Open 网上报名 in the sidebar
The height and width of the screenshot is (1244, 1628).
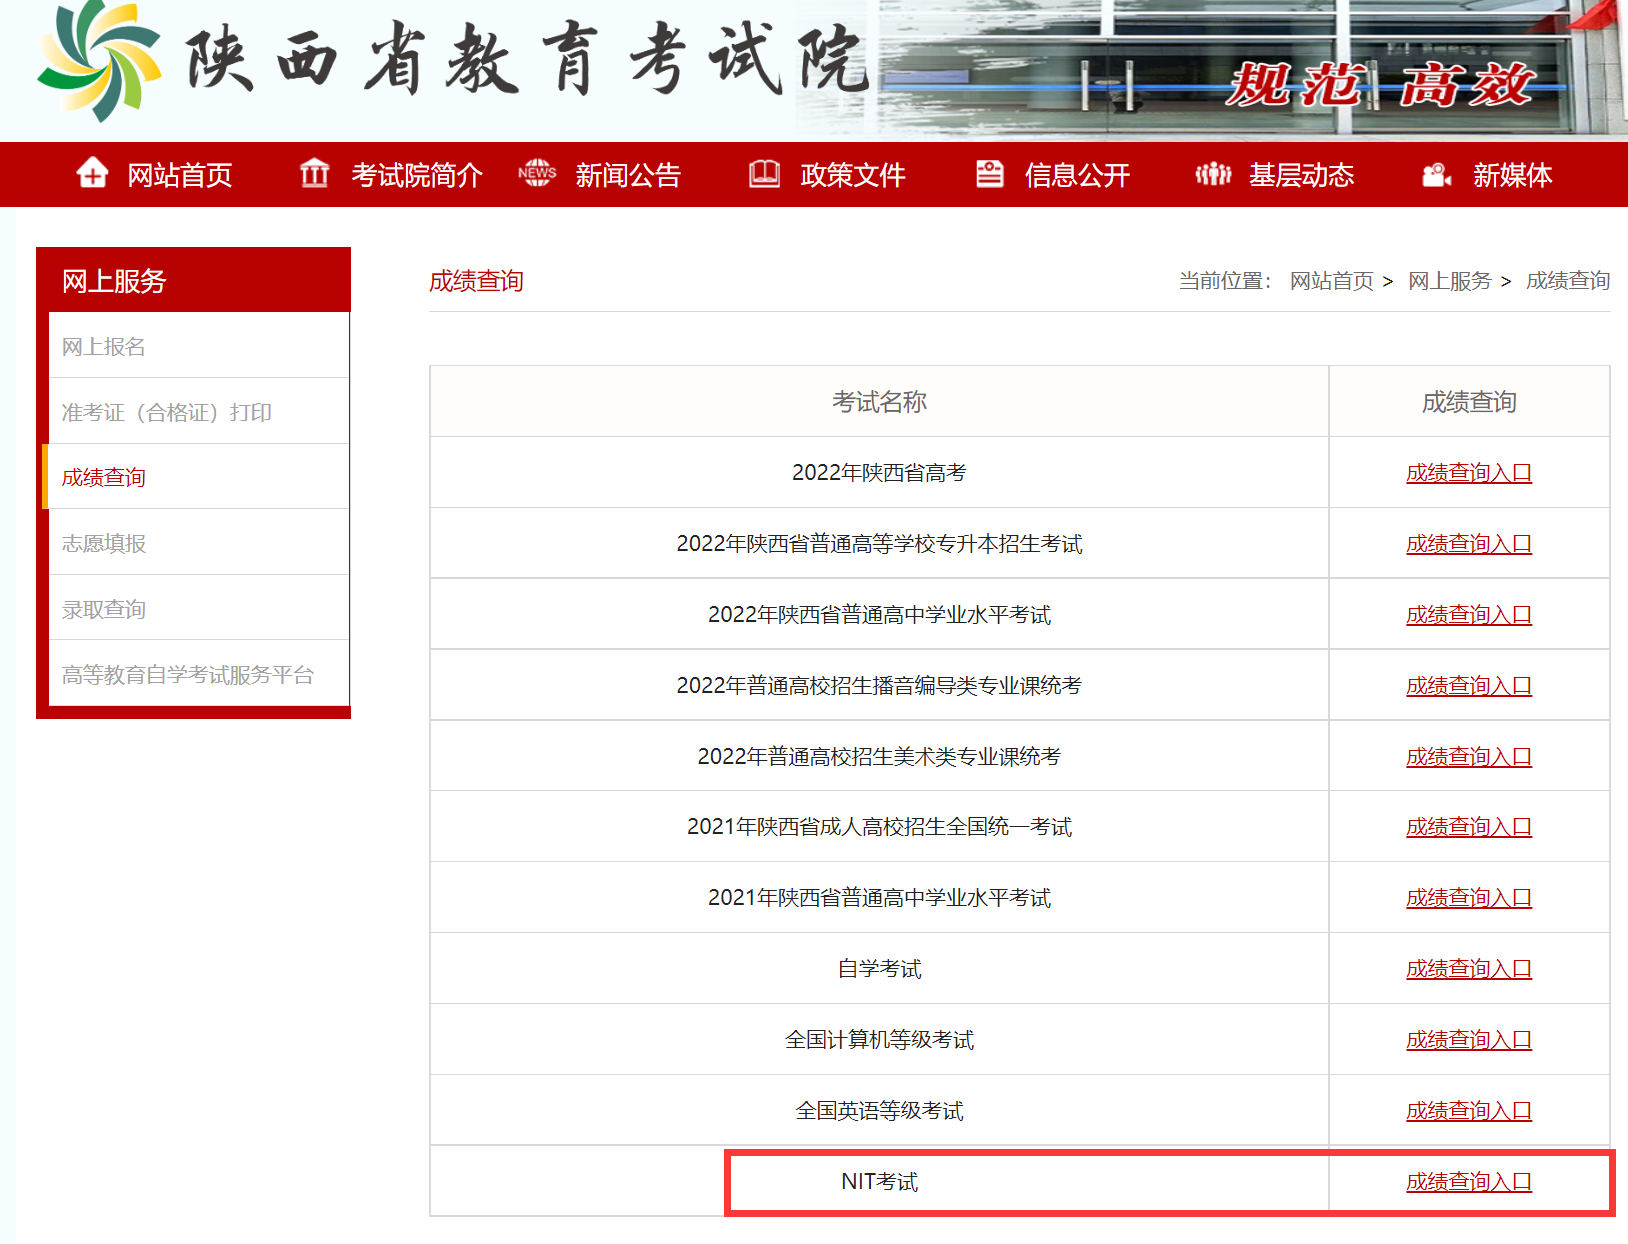click(x=104, y=347)
